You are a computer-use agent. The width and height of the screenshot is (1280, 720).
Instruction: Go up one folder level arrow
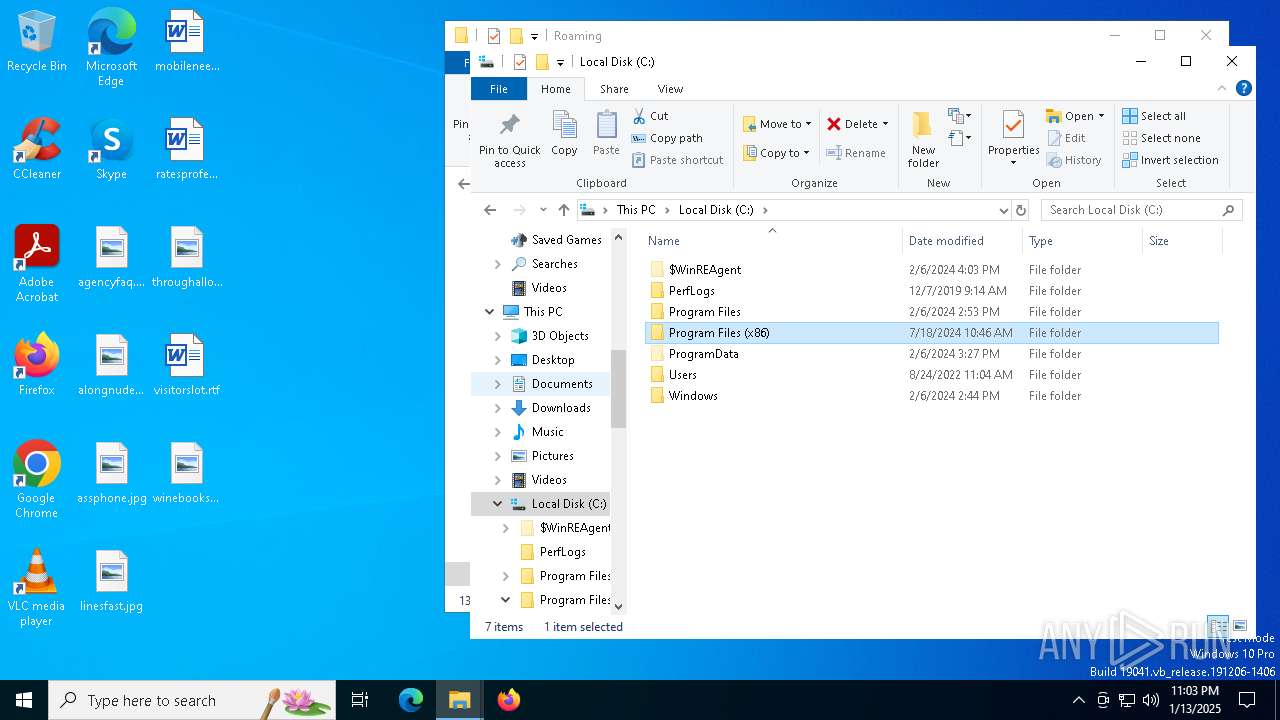(563, 210)
